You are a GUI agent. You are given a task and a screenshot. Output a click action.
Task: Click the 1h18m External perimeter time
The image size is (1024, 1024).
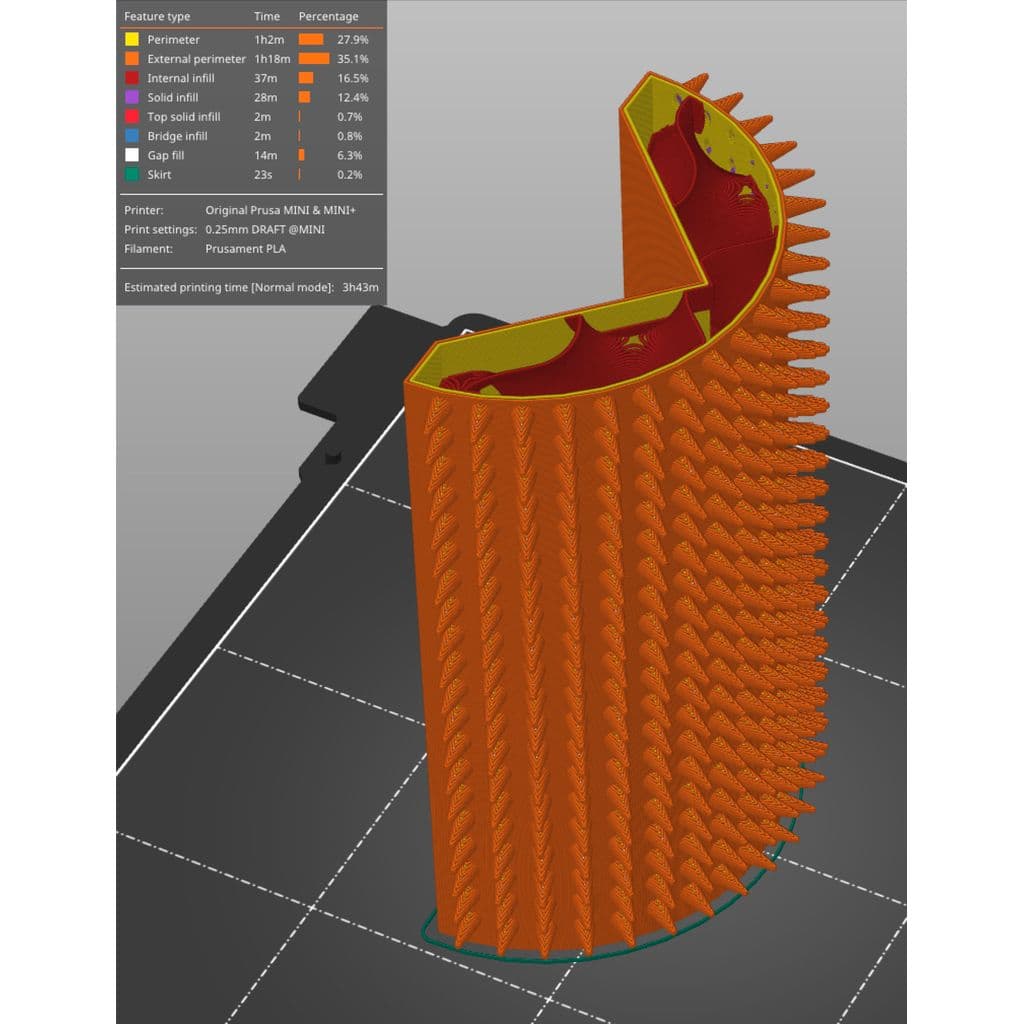(x=272, y=59)
